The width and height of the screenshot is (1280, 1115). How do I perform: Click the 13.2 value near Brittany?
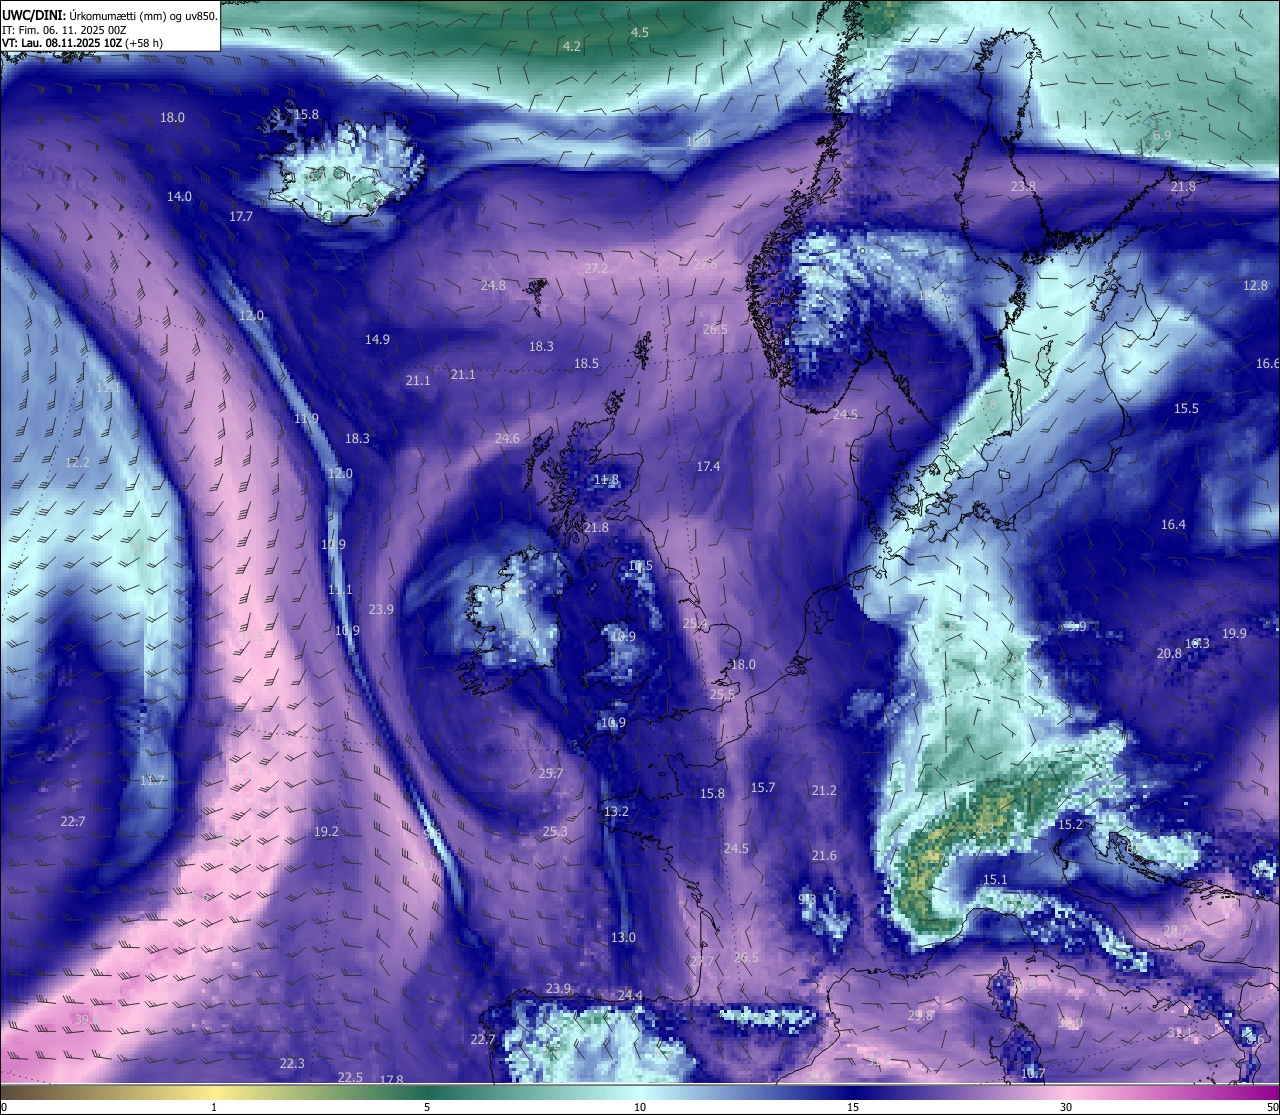pyautogui.click(x=616, y=811)
